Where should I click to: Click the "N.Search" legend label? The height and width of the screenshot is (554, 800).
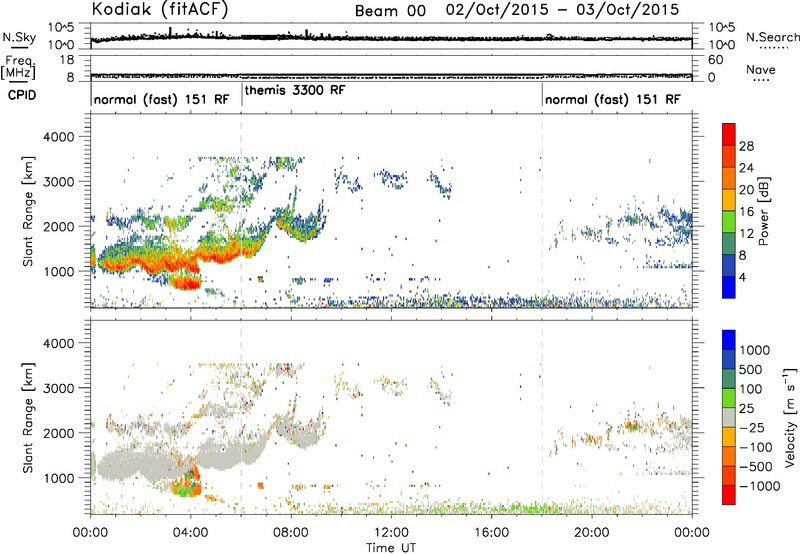[772, 37]
